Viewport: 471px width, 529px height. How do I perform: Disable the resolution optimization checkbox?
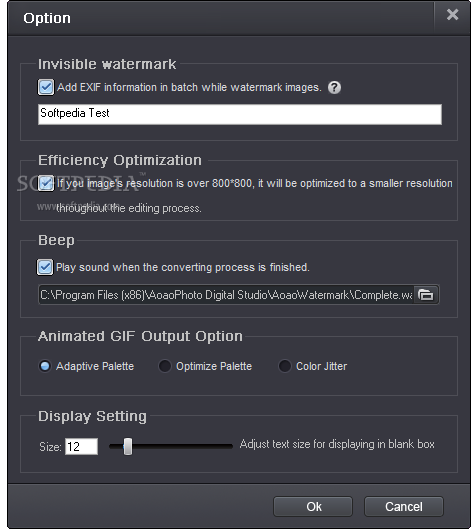pyautogui.click(x=46, y=184)
